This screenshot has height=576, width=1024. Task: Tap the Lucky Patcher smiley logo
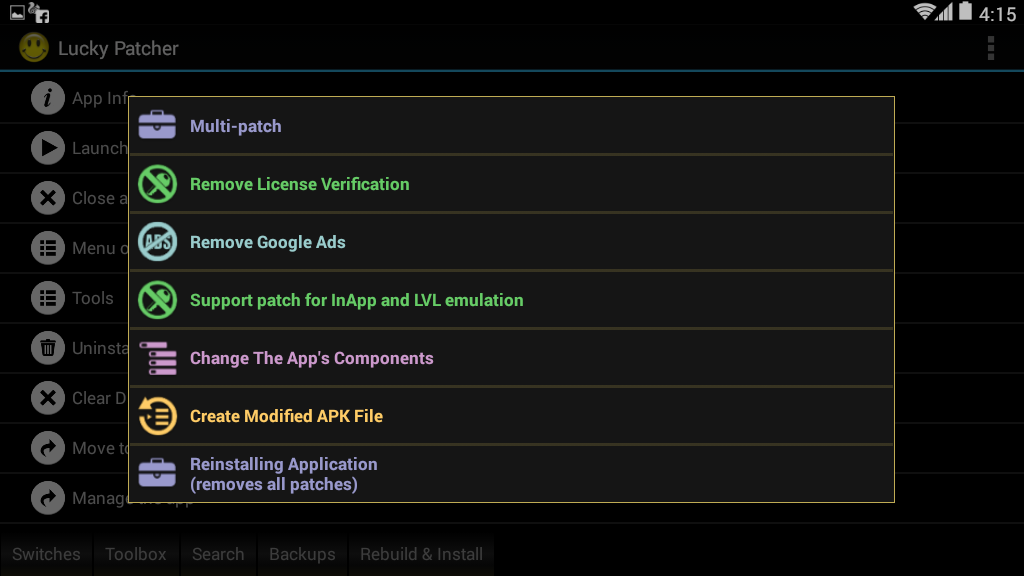(x=34, y=48)
